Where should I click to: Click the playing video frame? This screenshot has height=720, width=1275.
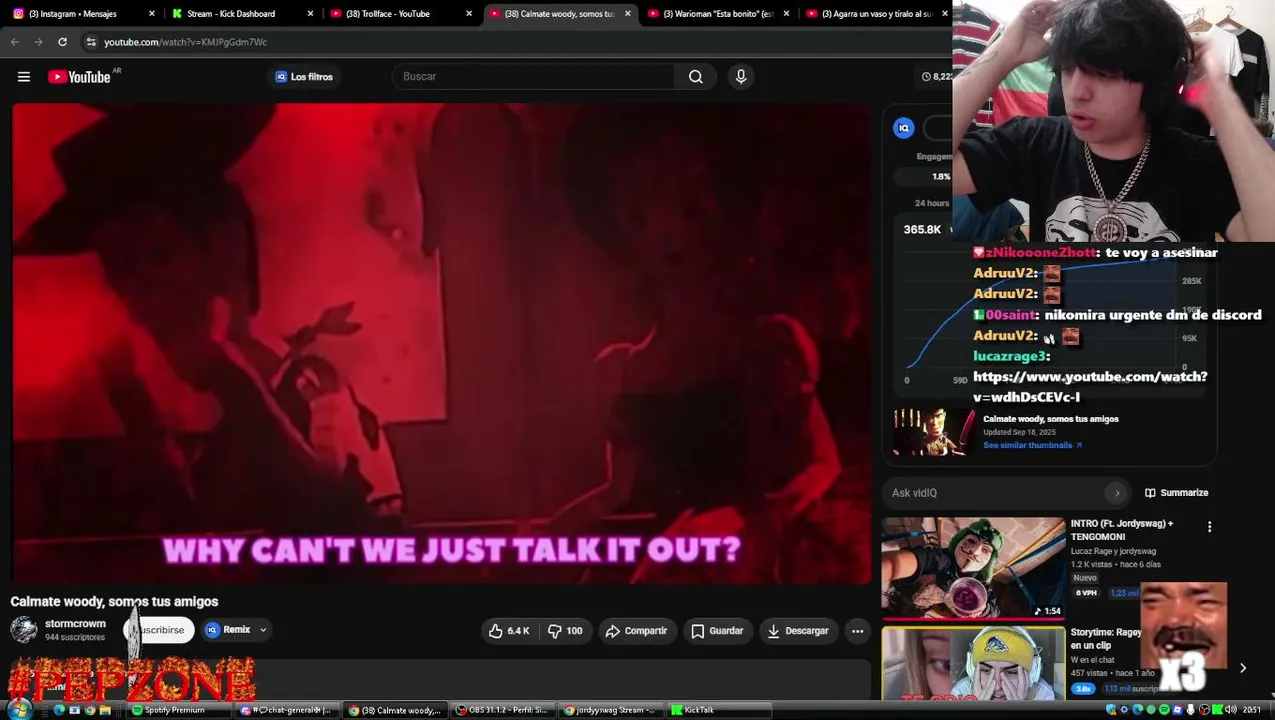tap(441, 343)
